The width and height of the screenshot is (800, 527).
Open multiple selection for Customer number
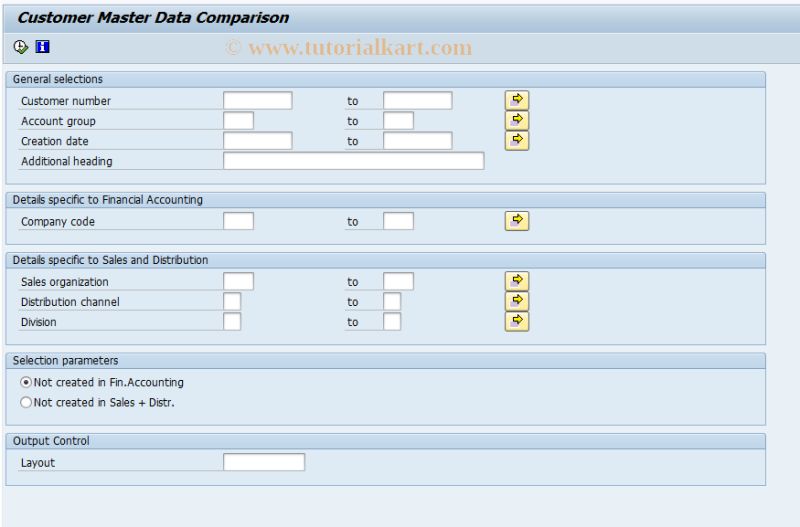tap(517, 100)
